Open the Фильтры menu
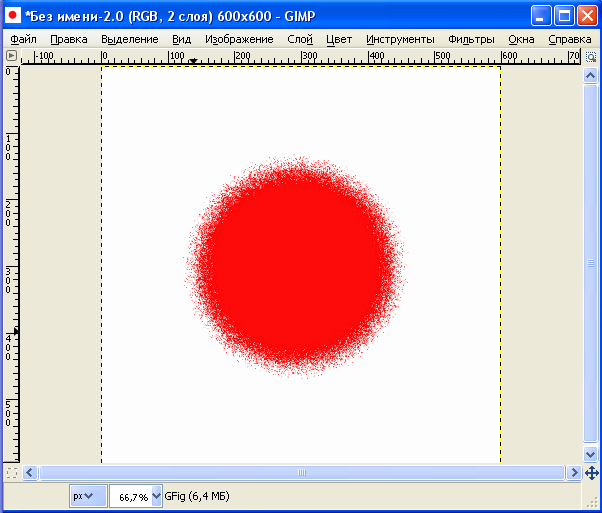 [471, 39]
